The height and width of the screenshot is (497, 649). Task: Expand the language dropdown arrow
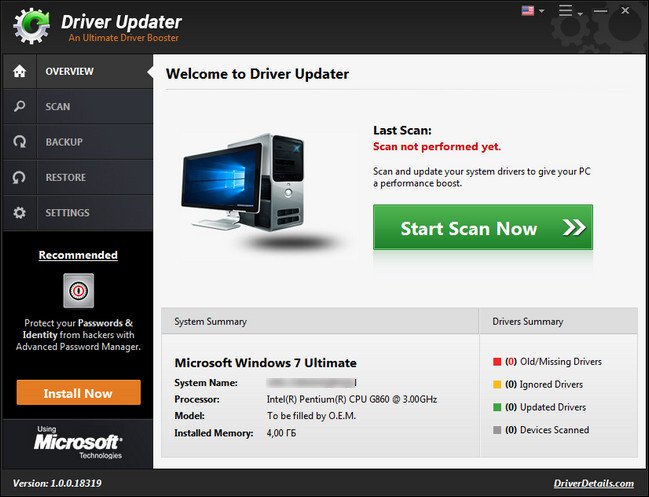(541, 11)
